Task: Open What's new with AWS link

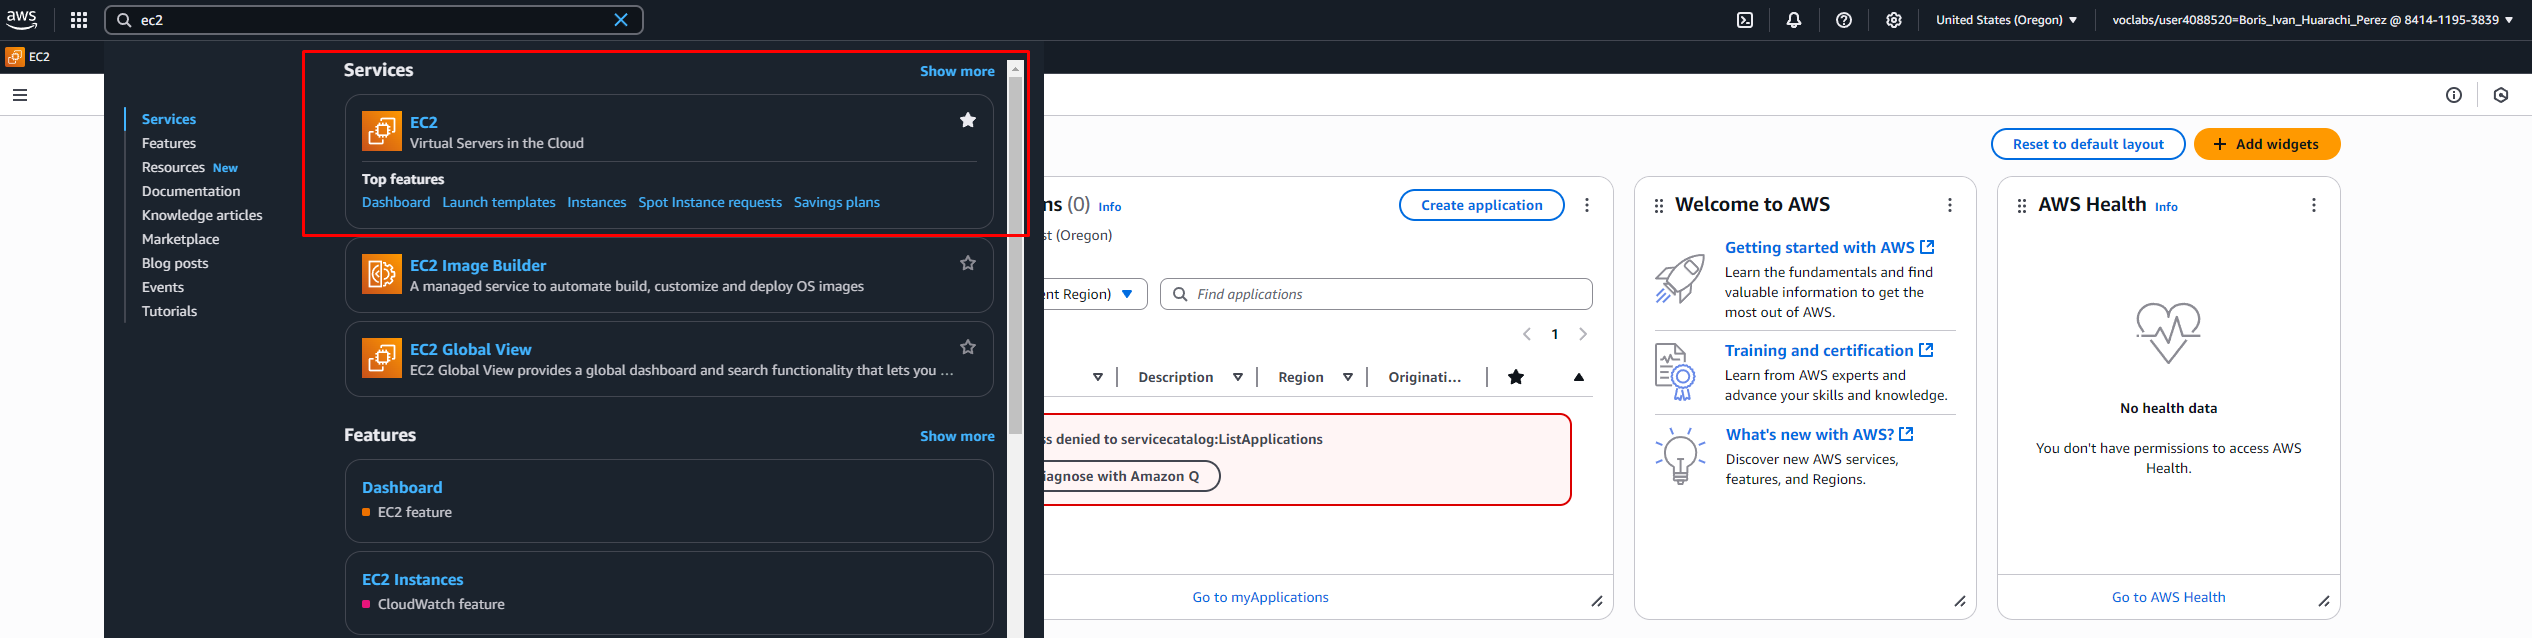Action: click(x=1820, y=434)
